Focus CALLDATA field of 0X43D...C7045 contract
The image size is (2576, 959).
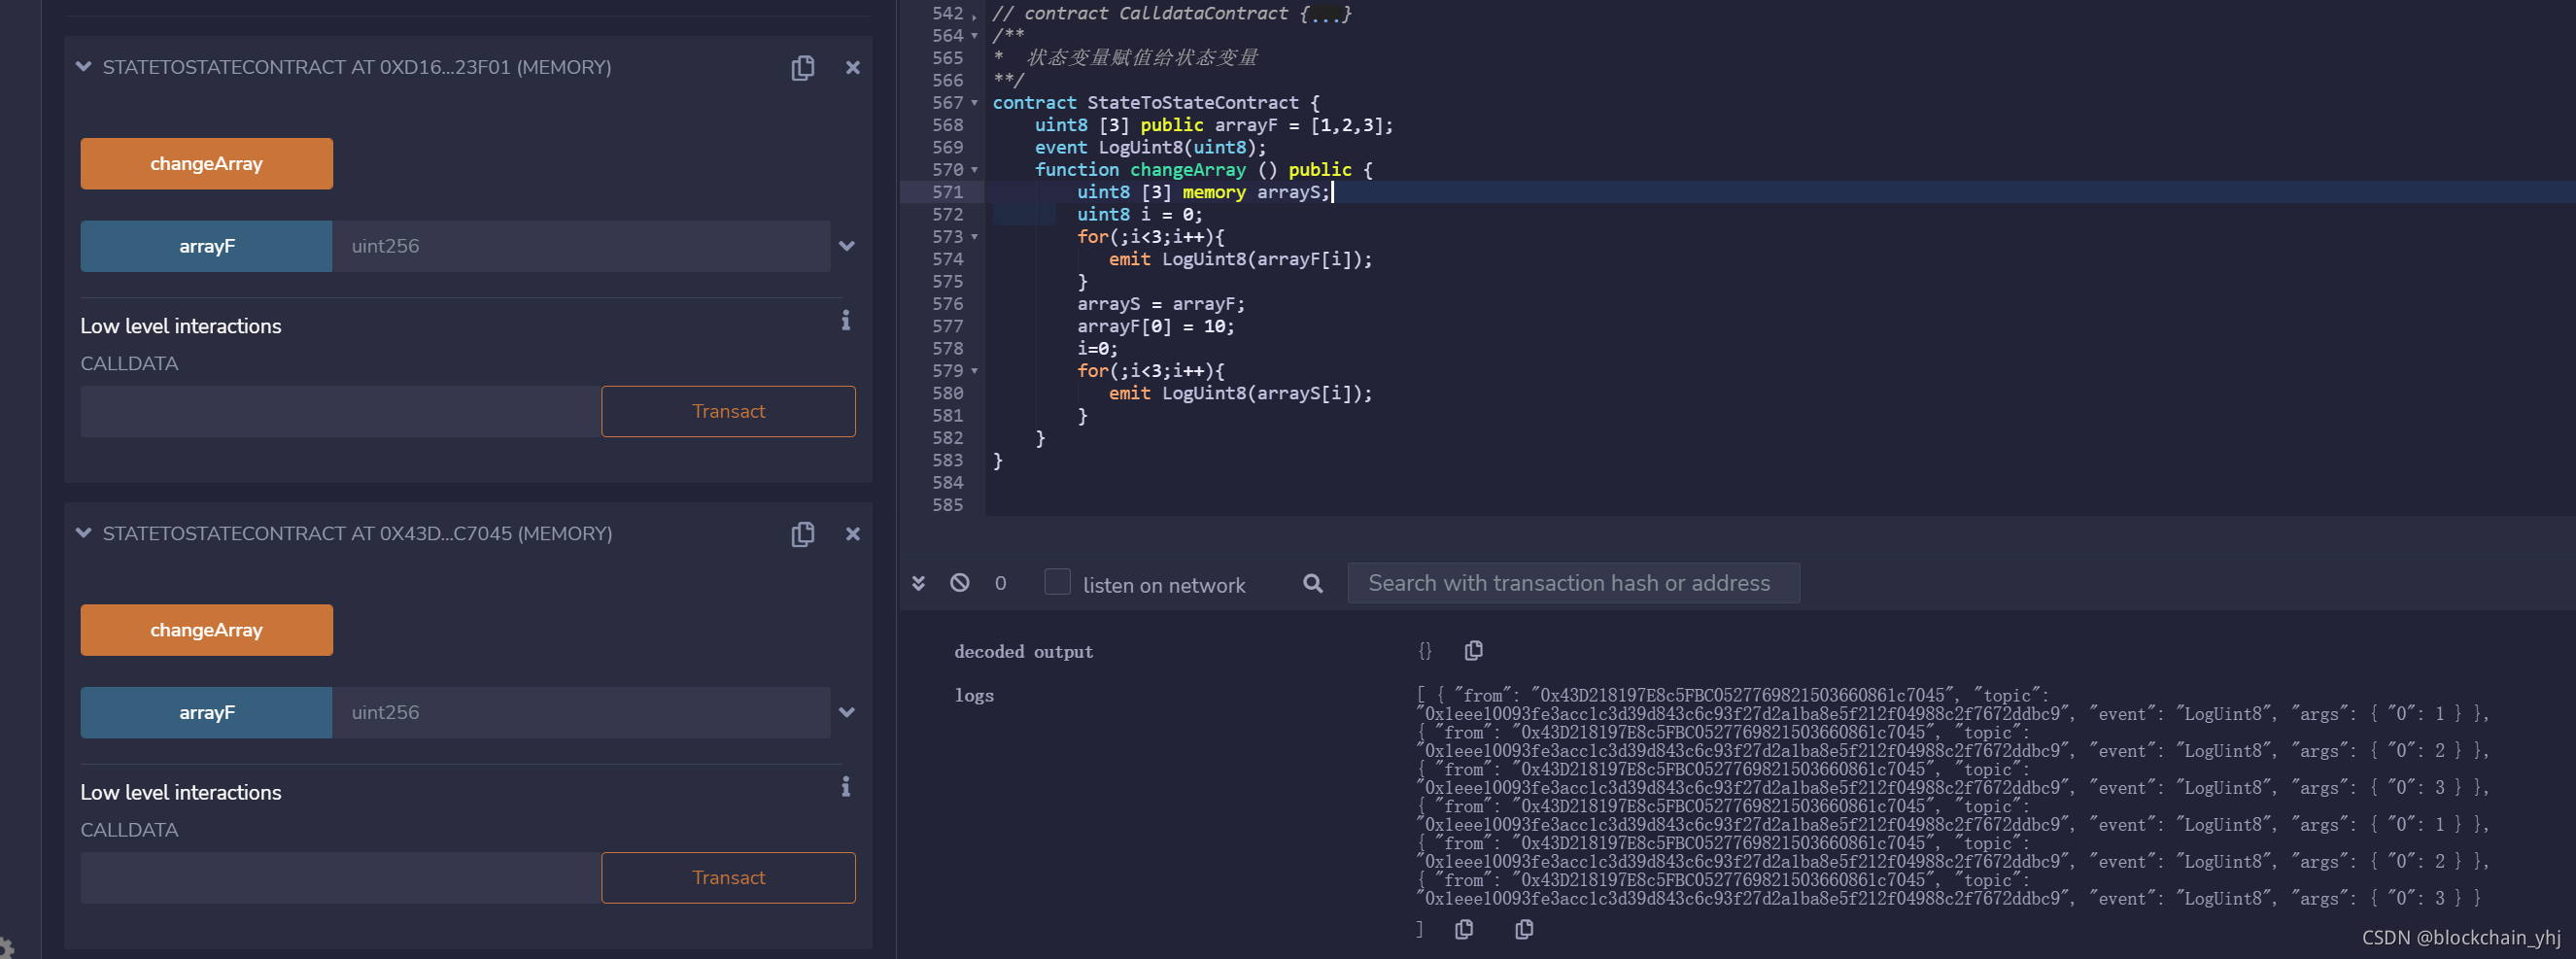pos(341,877)
